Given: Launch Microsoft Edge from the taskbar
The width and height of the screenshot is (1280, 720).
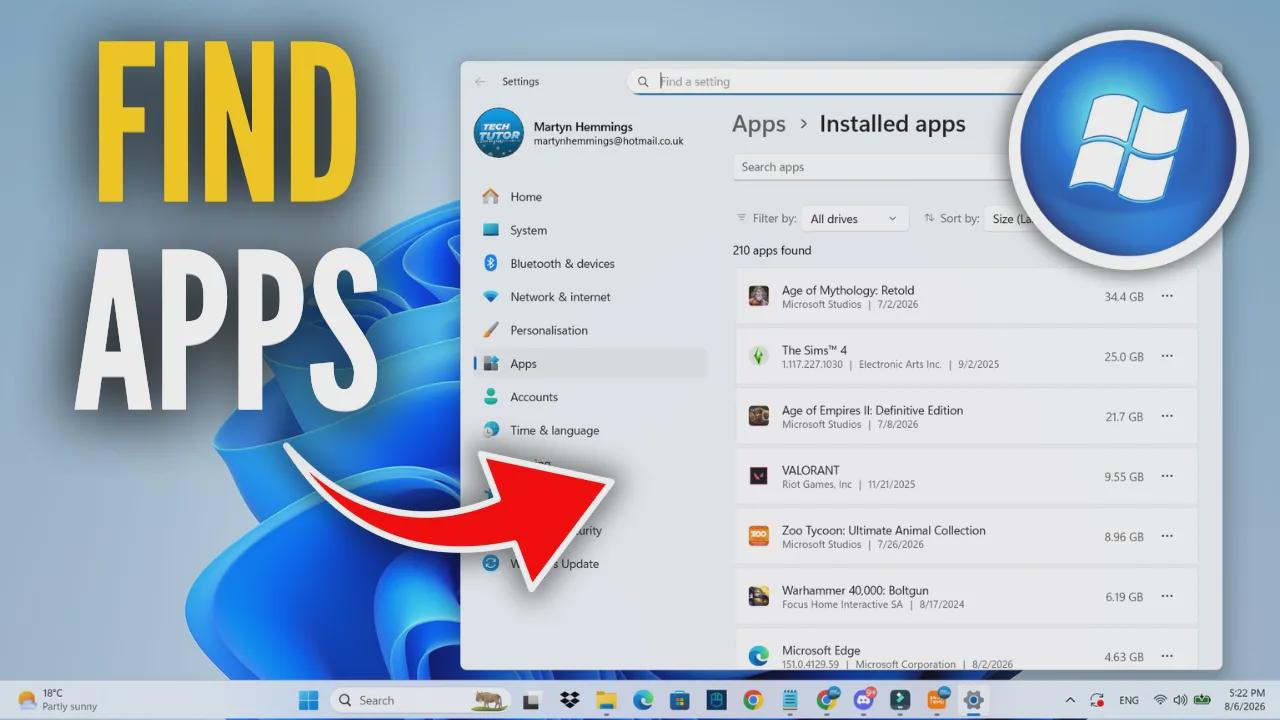Looking at the screenshot, I should click(643, 700).
